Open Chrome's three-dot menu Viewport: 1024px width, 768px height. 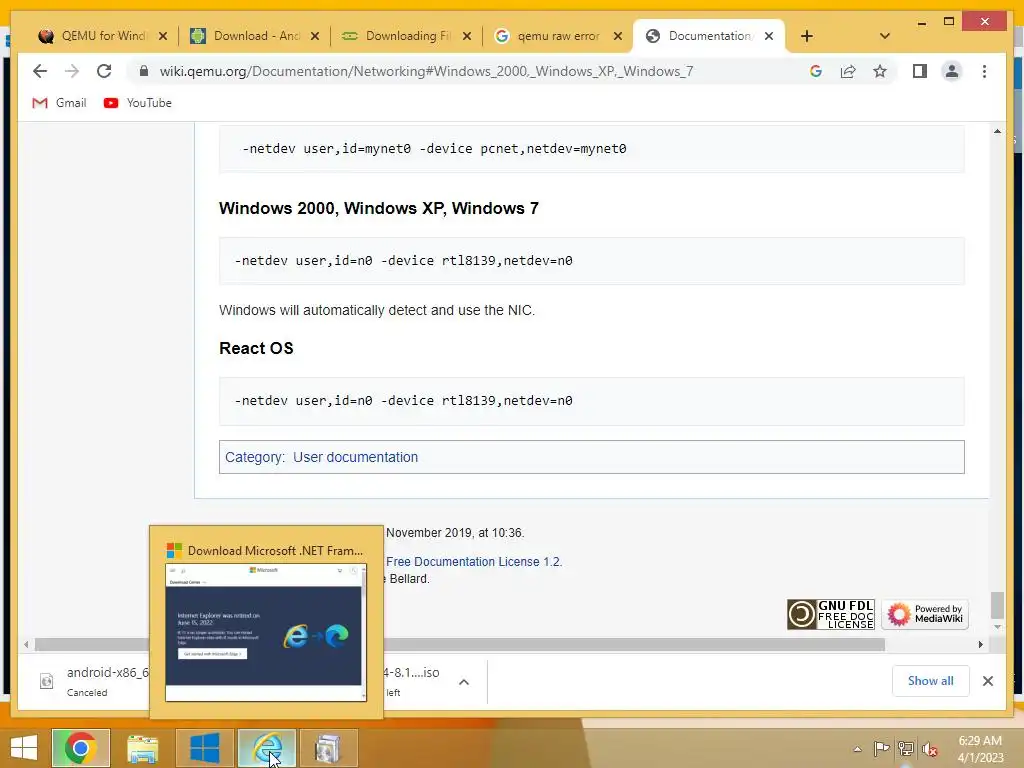click(x=984, y=71)
